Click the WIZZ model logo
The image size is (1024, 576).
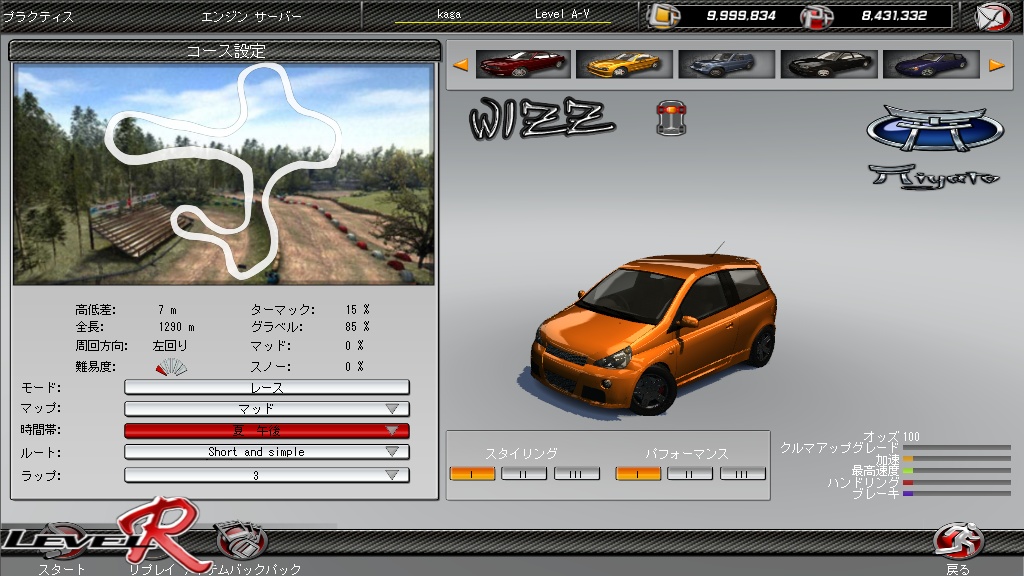(x=541, y=118)
